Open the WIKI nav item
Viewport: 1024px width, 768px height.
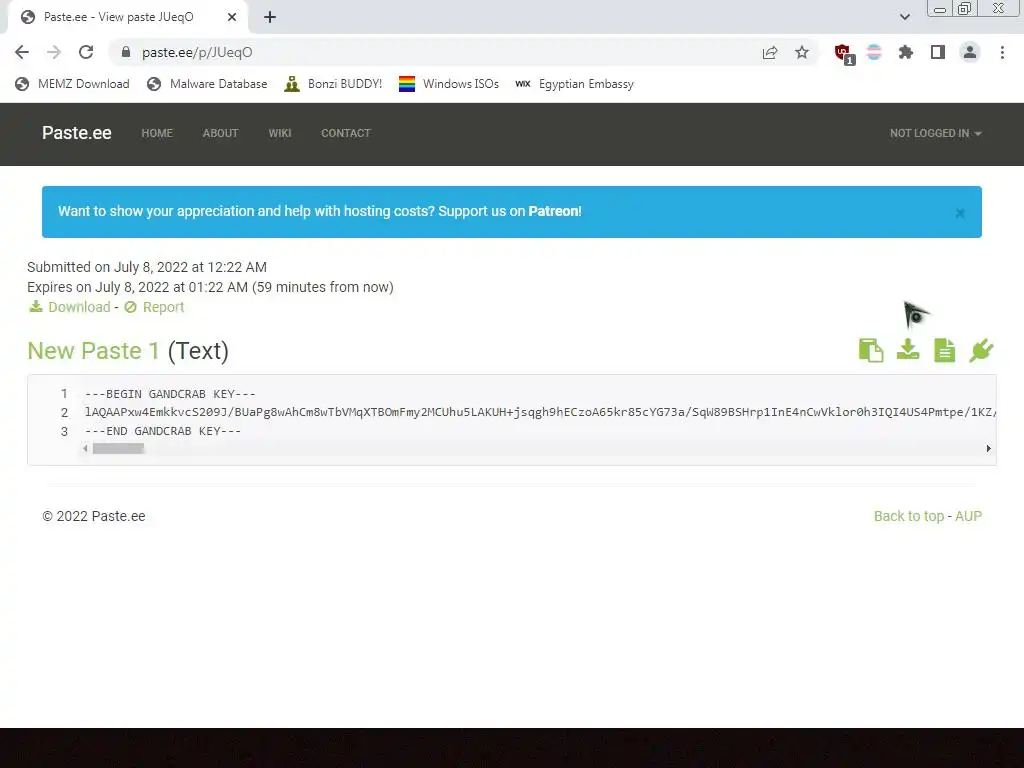(280, 133)
